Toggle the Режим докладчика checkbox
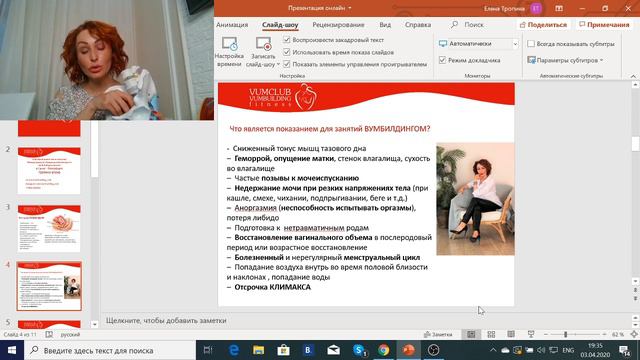 [442, 60]
